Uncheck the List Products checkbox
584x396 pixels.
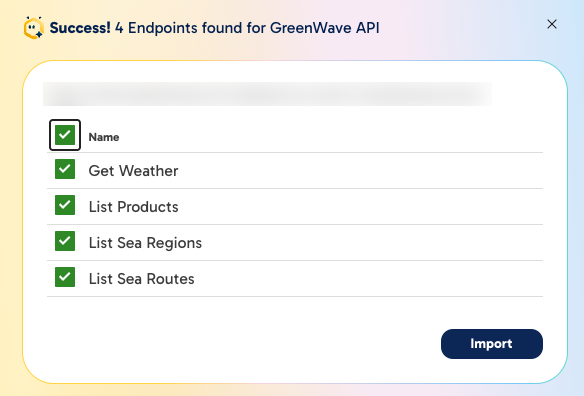65,205
